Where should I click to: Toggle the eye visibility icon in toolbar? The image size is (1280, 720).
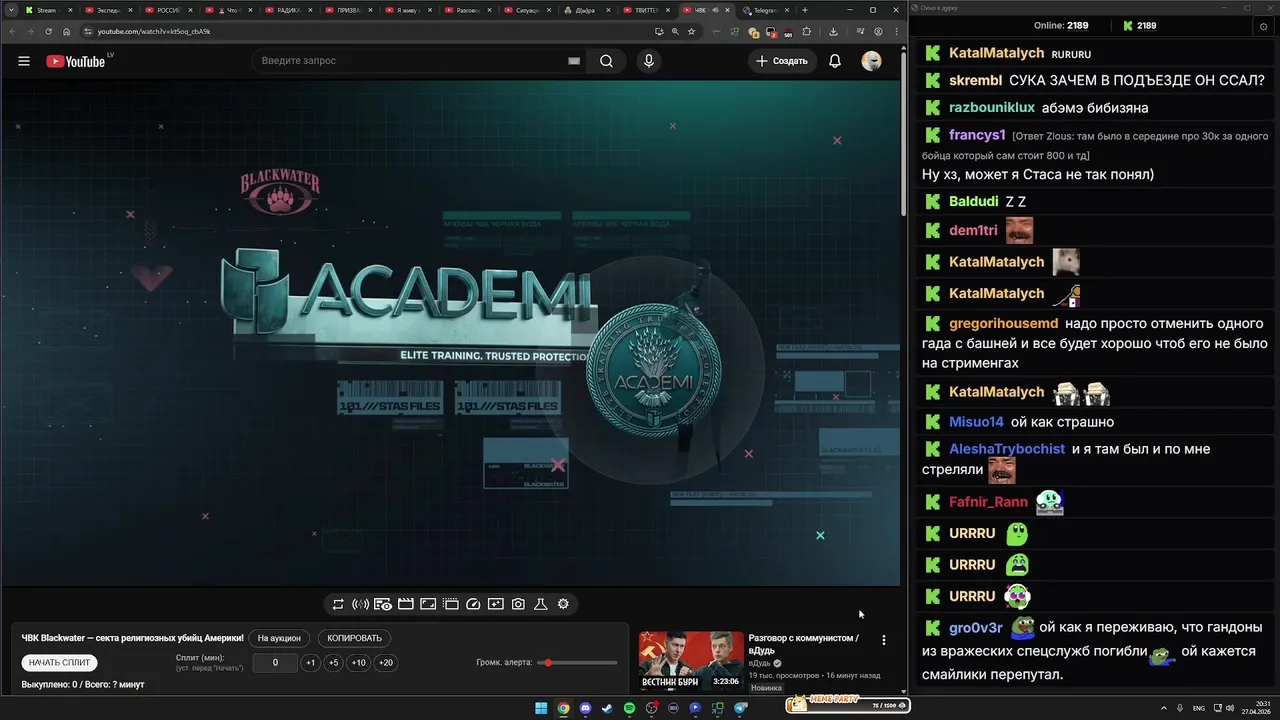click(x=383, y=604)
